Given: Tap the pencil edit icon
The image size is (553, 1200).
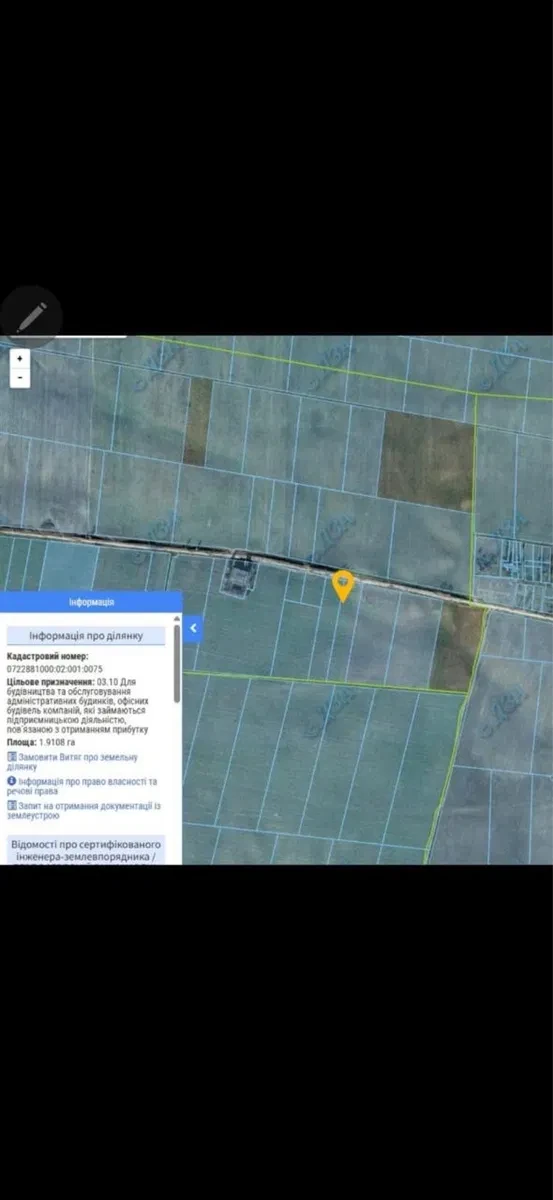Looking at the screenshot, I should point(30,316).
